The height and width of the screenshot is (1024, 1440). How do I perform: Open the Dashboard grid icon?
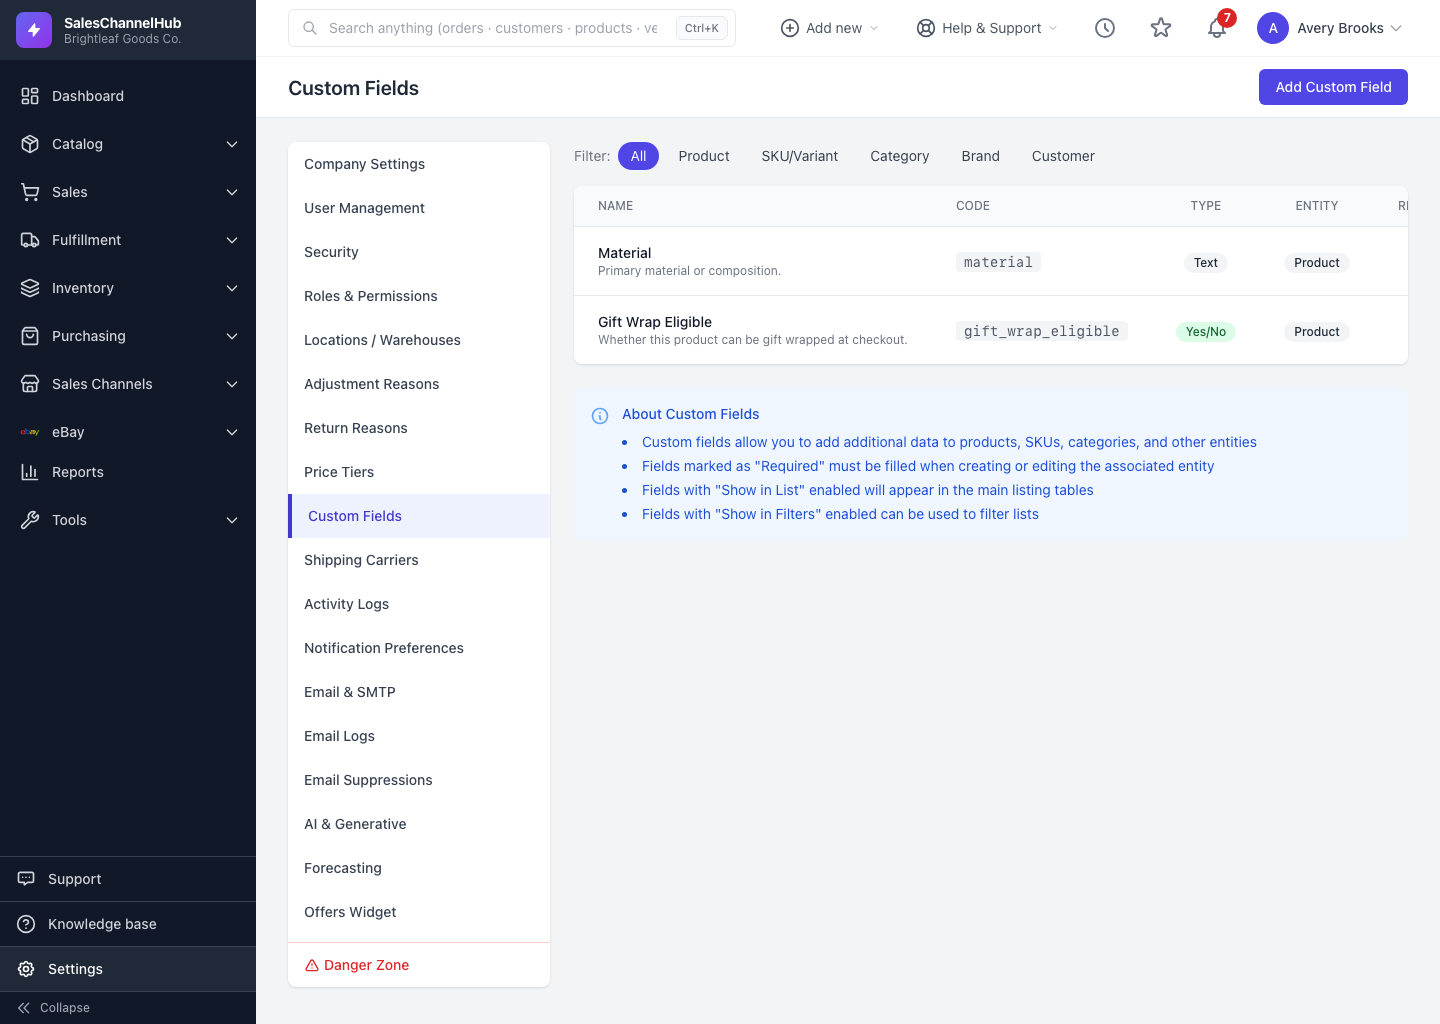pyautogui.click(x=30, y=96)
